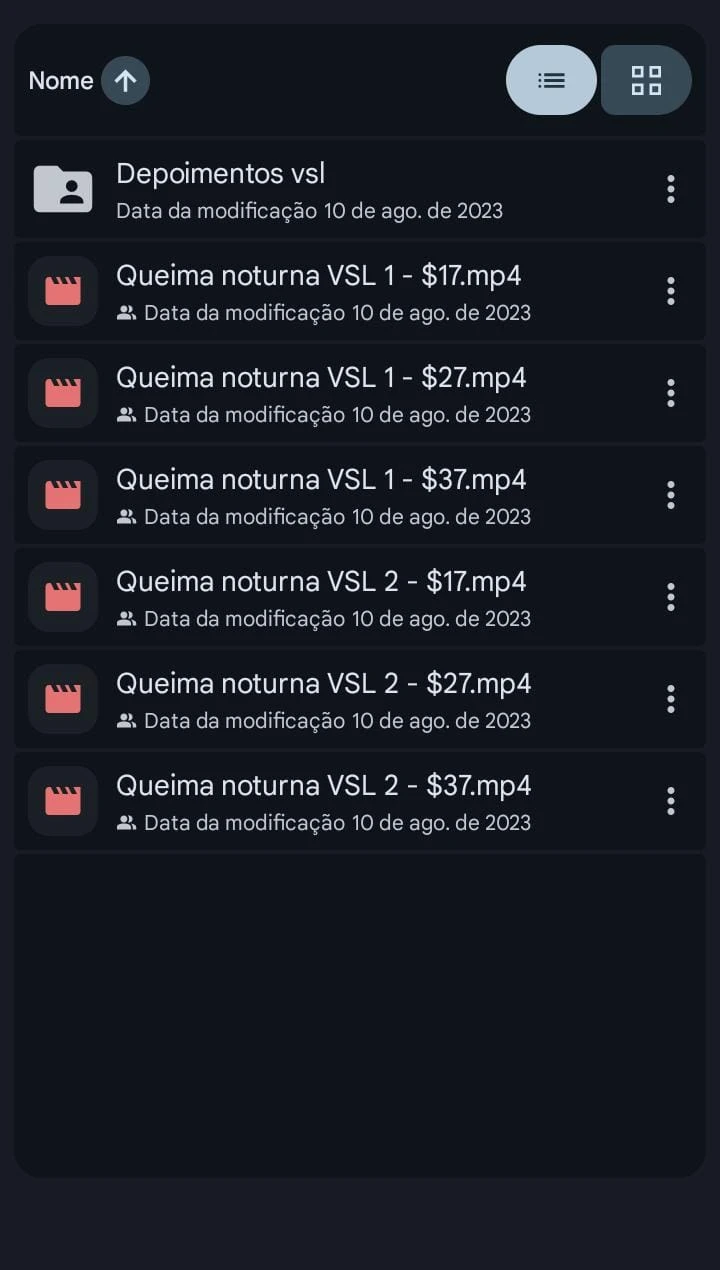The width and height of the screenshot is (720, 1270).
Task: Switch to grid view layout
Action: click(646, 80)
